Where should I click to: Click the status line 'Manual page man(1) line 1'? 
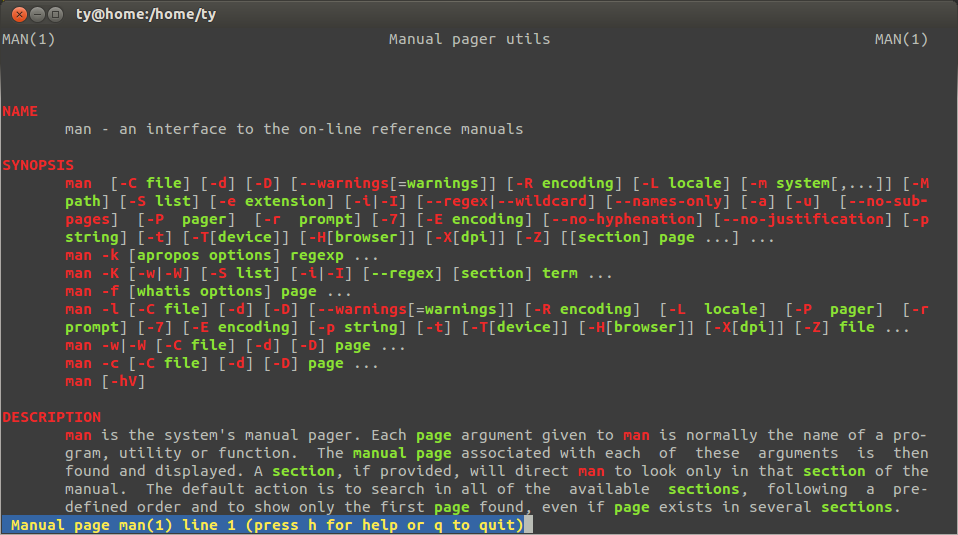point(123,525)
